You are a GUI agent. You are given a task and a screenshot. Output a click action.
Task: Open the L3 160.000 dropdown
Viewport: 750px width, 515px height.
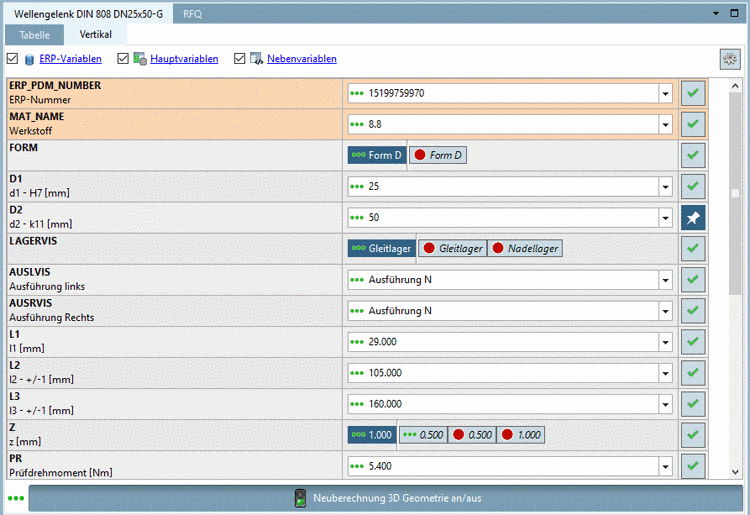665,405
